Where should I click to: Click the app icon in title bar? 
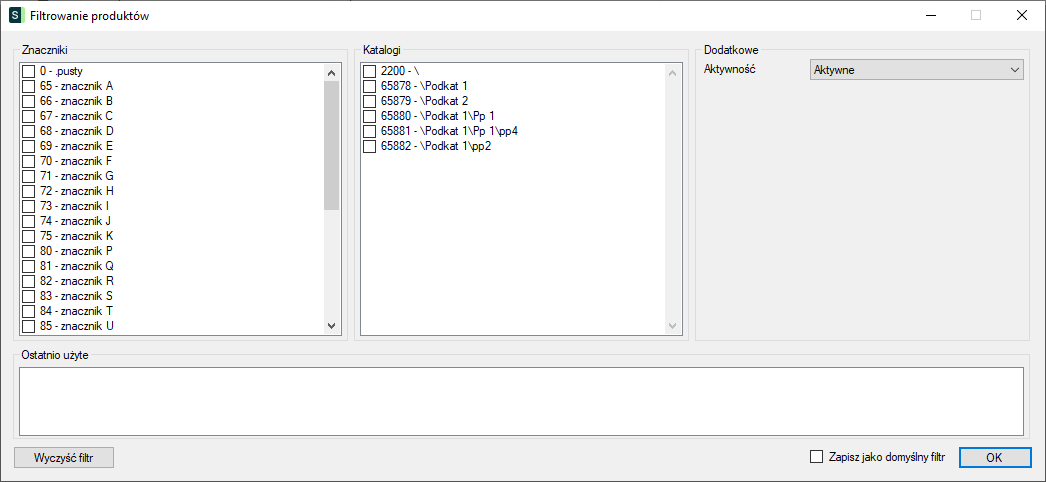coord(16,16)
